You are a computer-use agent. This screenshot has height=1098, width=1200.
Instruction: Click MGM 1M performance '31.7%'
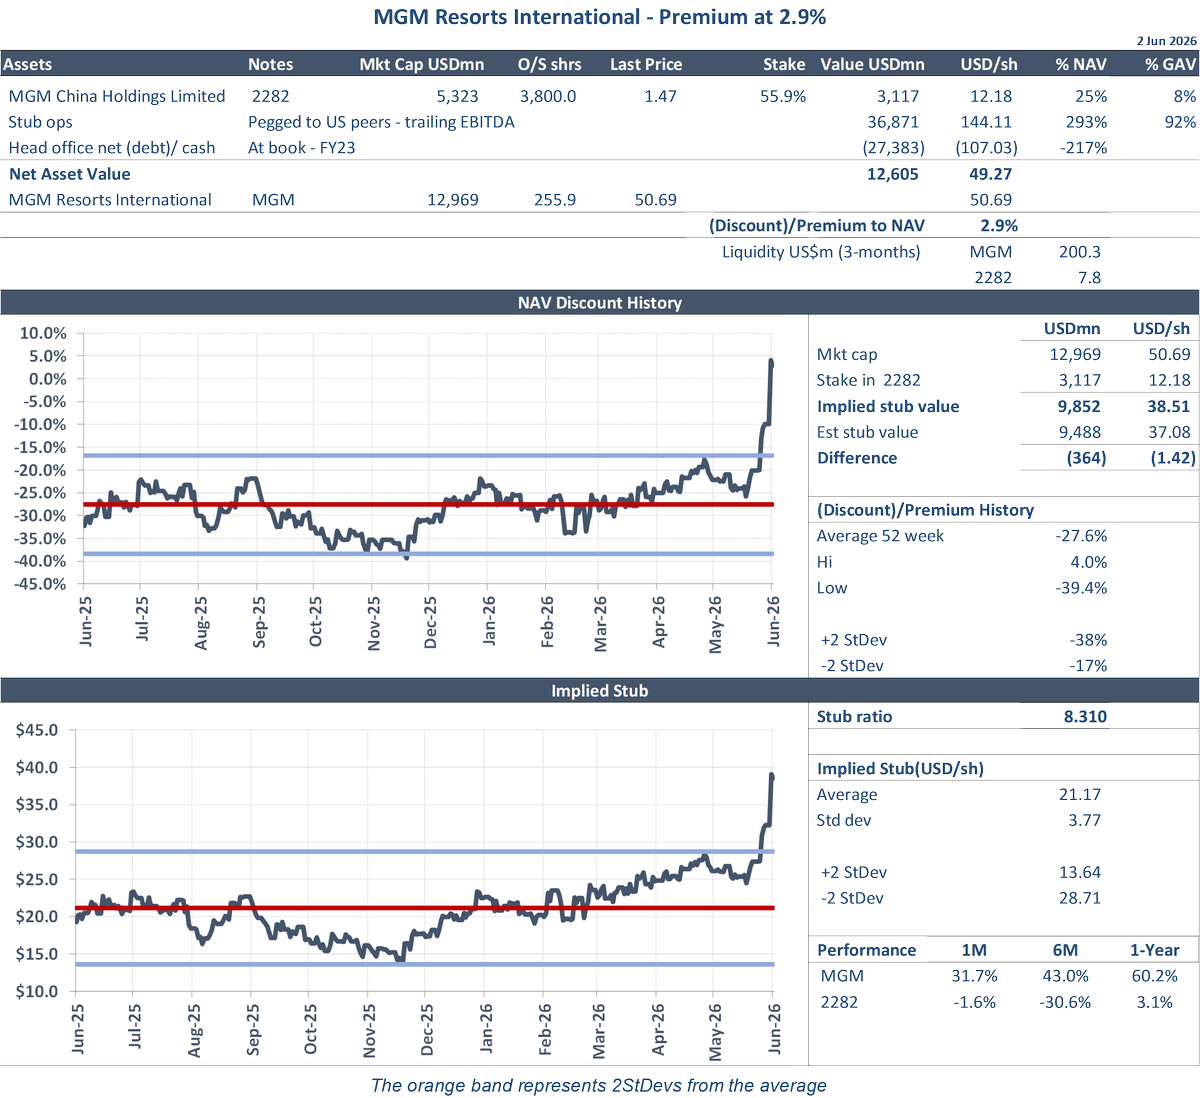click(973, 976)
